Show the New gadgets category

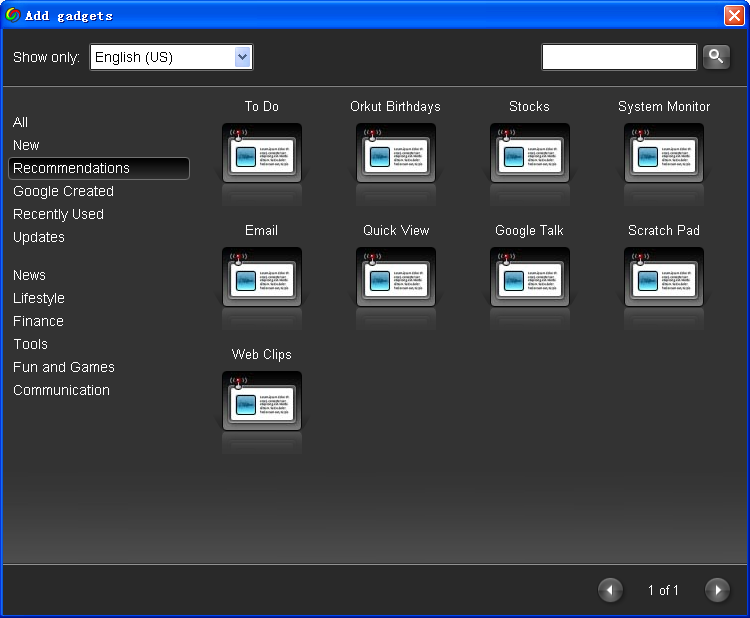(26, 145)
